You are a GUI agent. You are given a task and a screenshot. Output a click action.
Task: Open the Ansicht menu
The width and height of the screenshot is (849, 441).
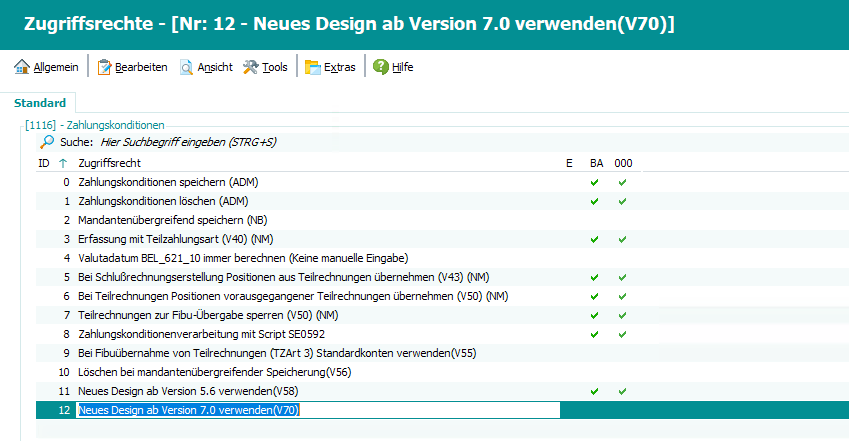[215, 67]
